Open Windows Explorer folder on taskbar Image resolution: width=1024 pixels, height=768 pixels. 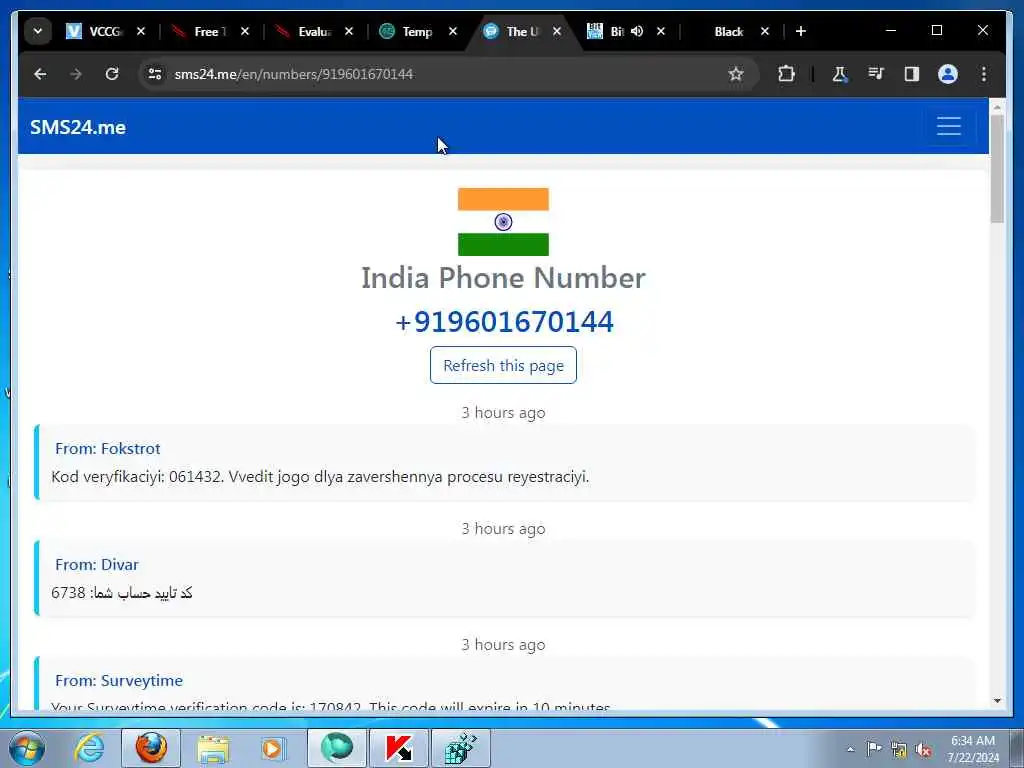pos(213,748)
